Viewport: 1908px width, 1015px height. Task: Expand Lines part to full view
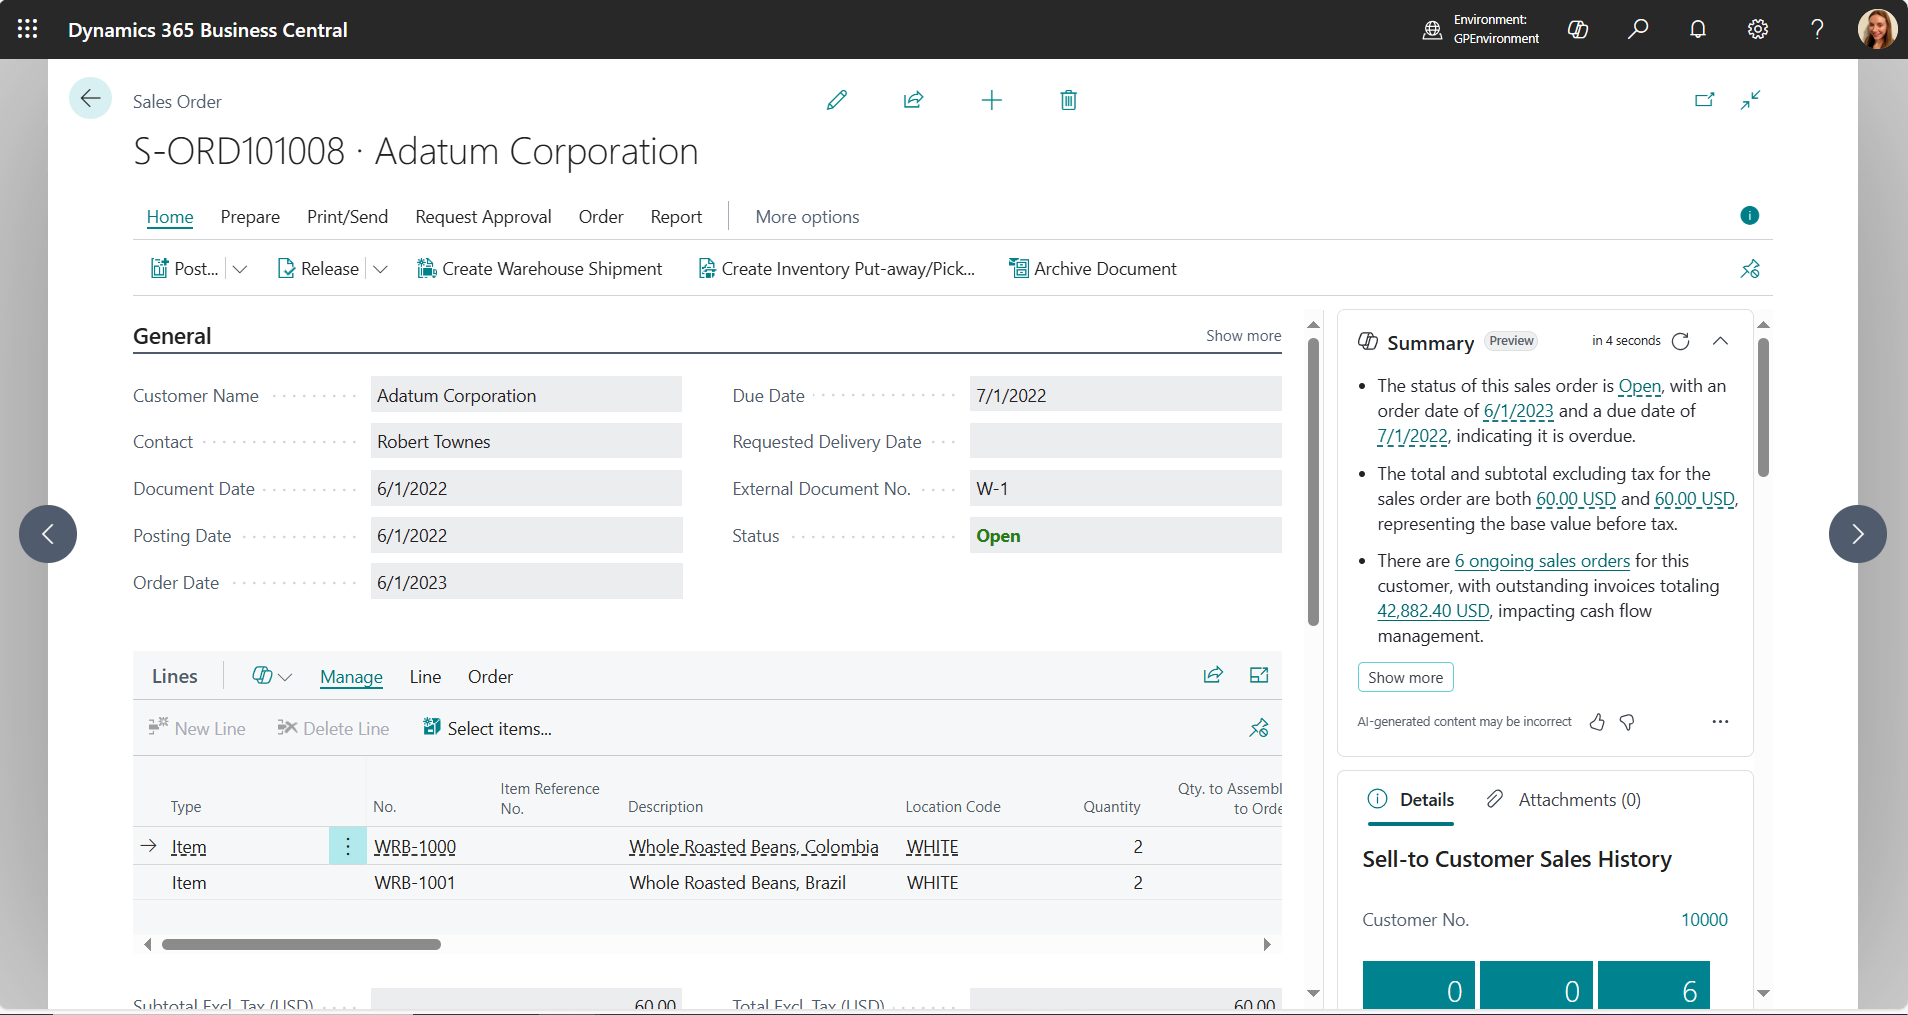click(1259, 675)
